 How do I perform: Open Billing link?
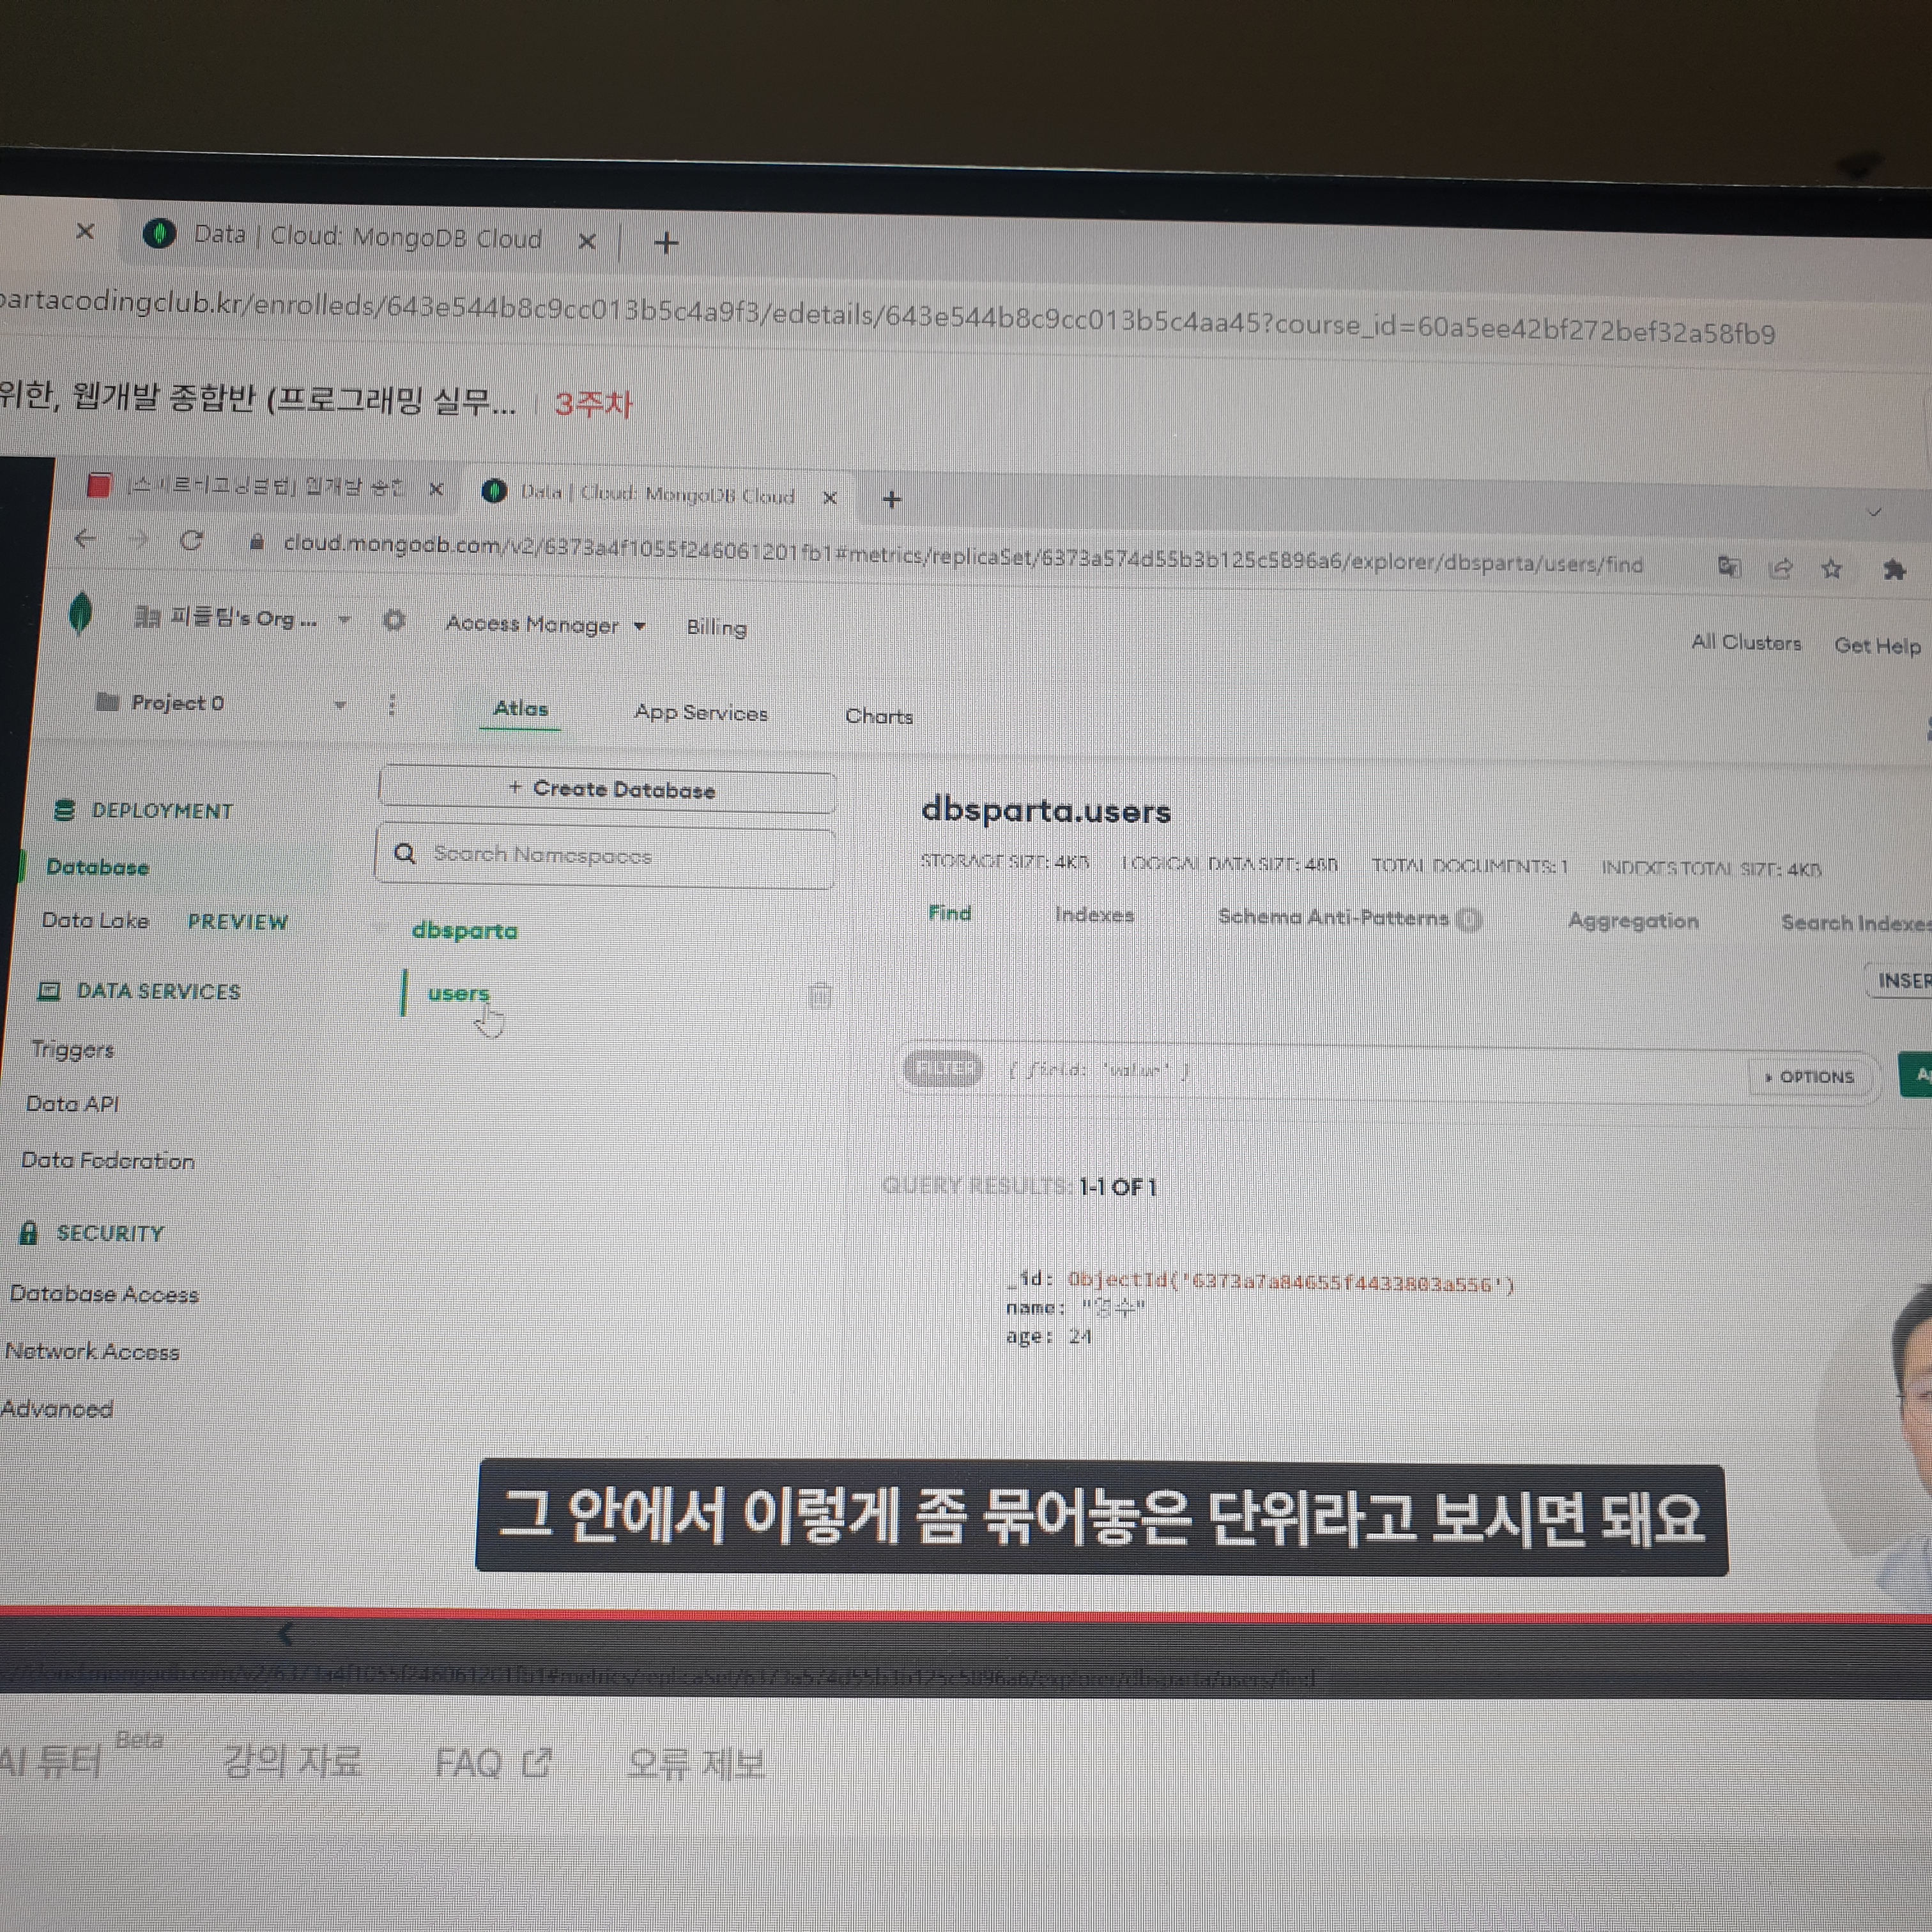tap(716, 627)
